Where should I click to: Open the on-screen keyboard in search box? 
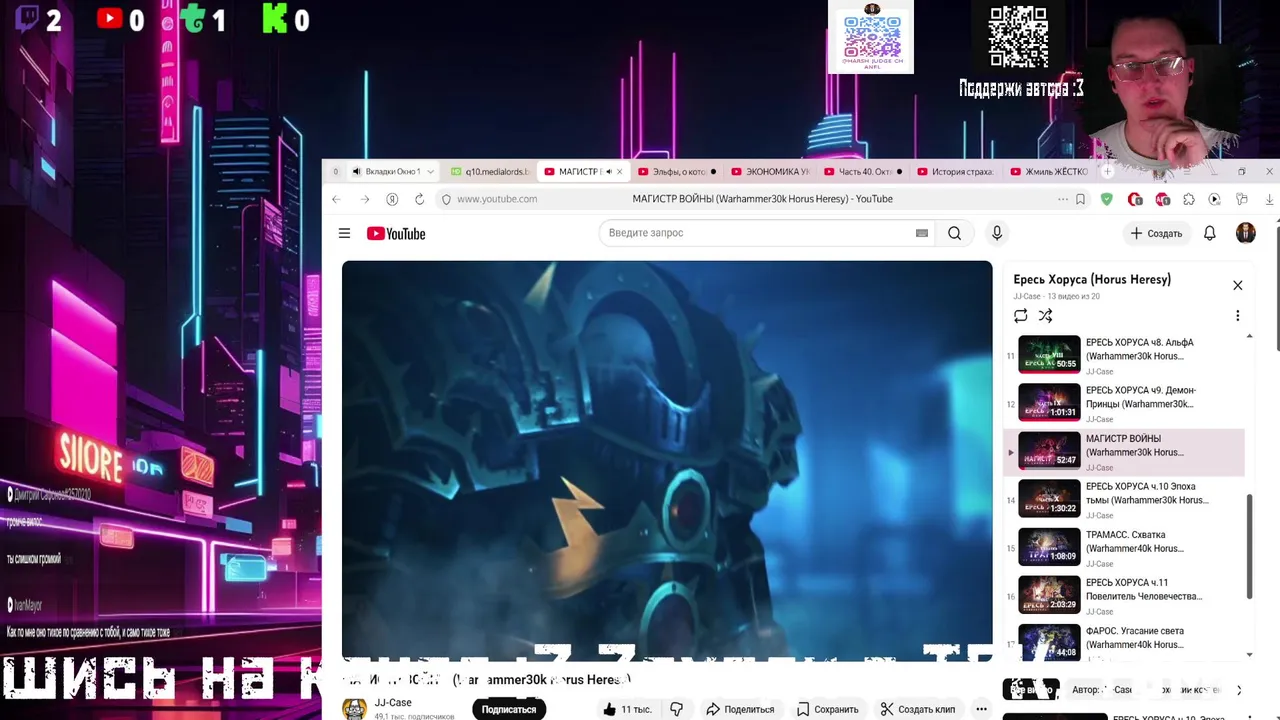[x=922, y=233]
